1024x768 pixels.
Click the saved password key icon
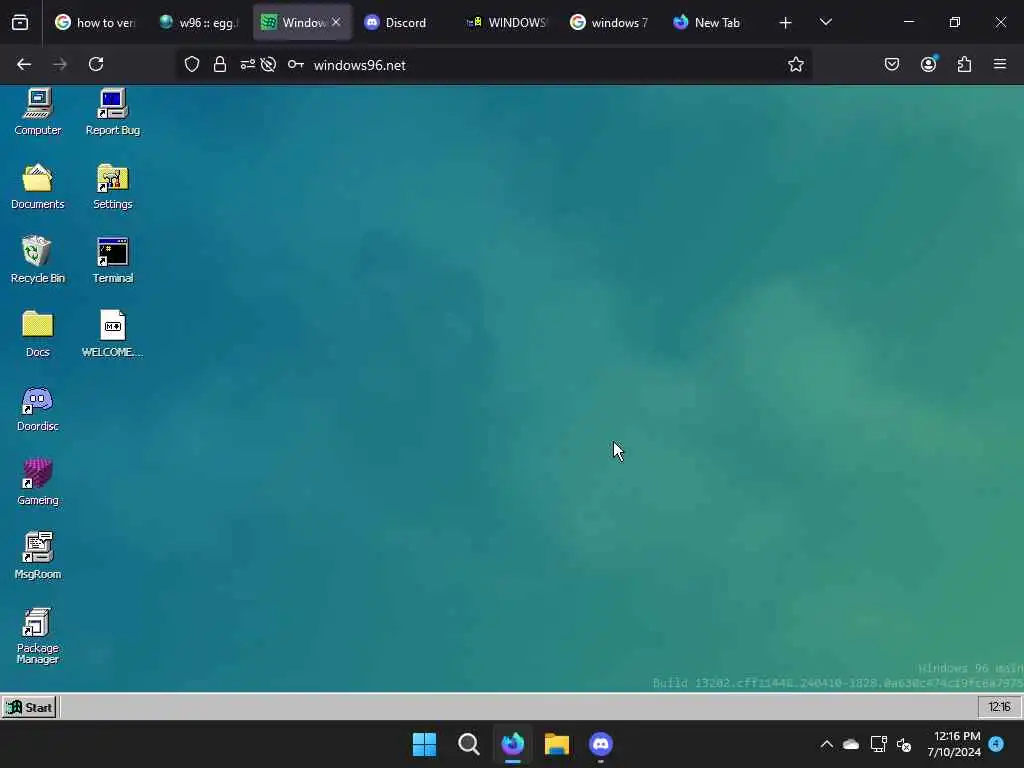coord(295,64)
